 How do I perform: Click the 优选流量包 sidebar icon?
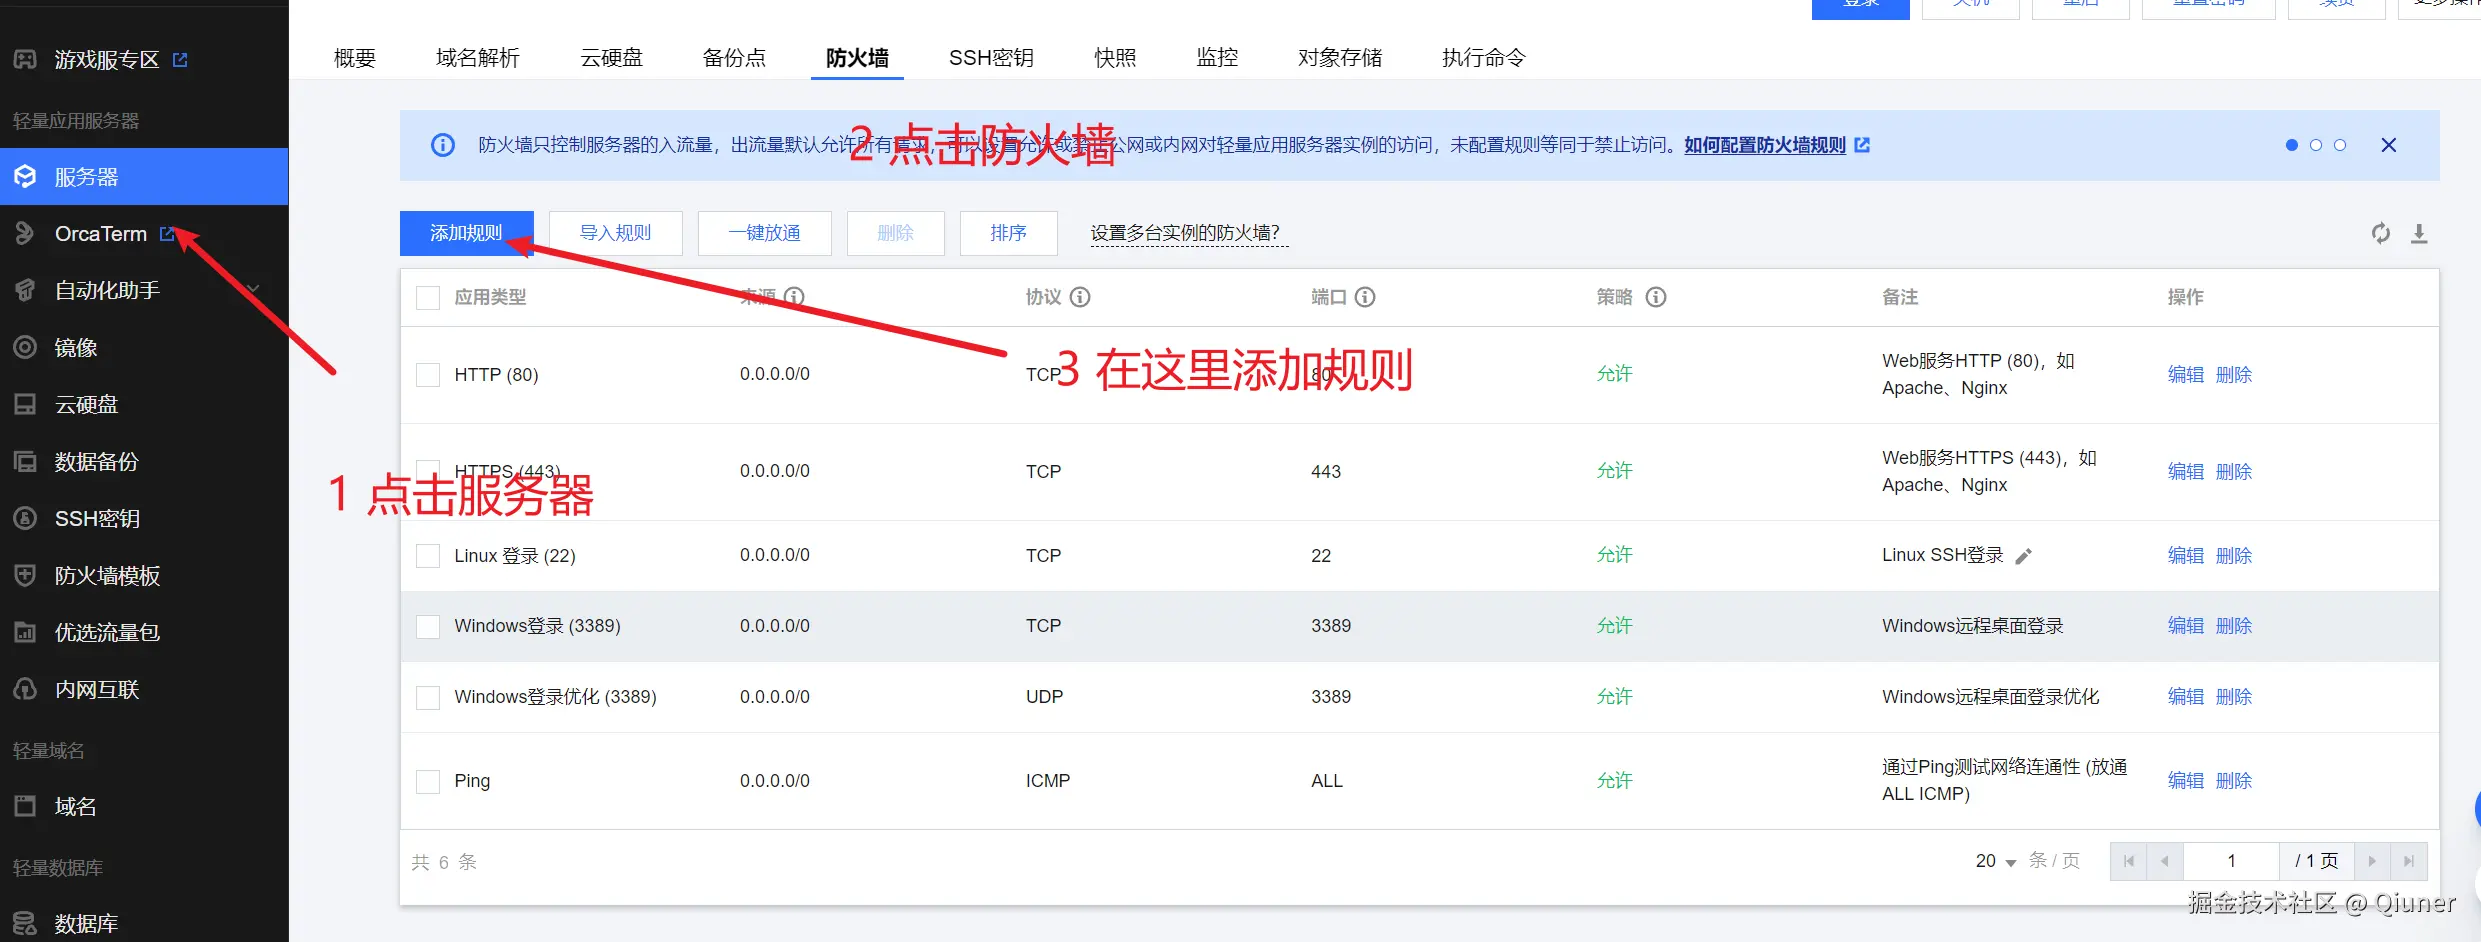[x=25, y=633]
